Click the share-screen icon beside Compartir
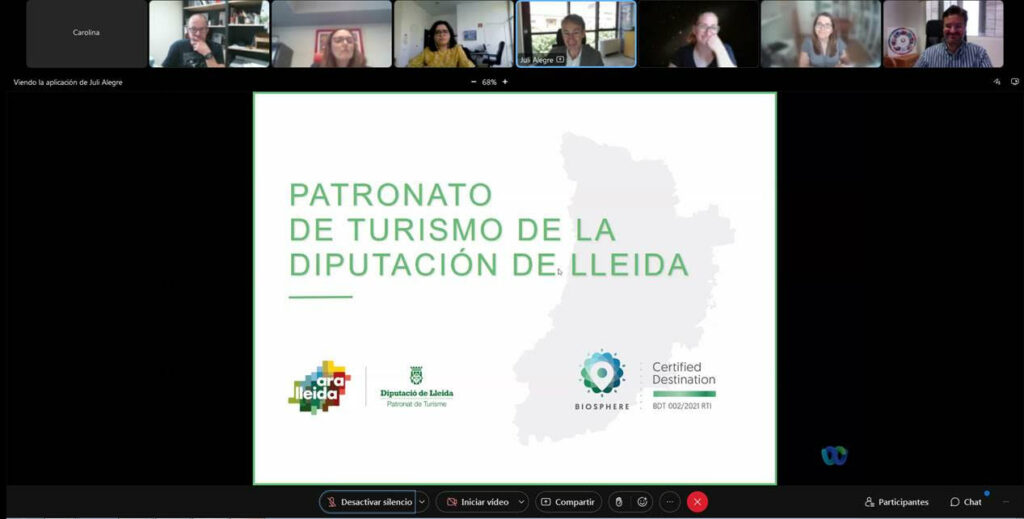Screen dimensions: 1024x519 546,502
